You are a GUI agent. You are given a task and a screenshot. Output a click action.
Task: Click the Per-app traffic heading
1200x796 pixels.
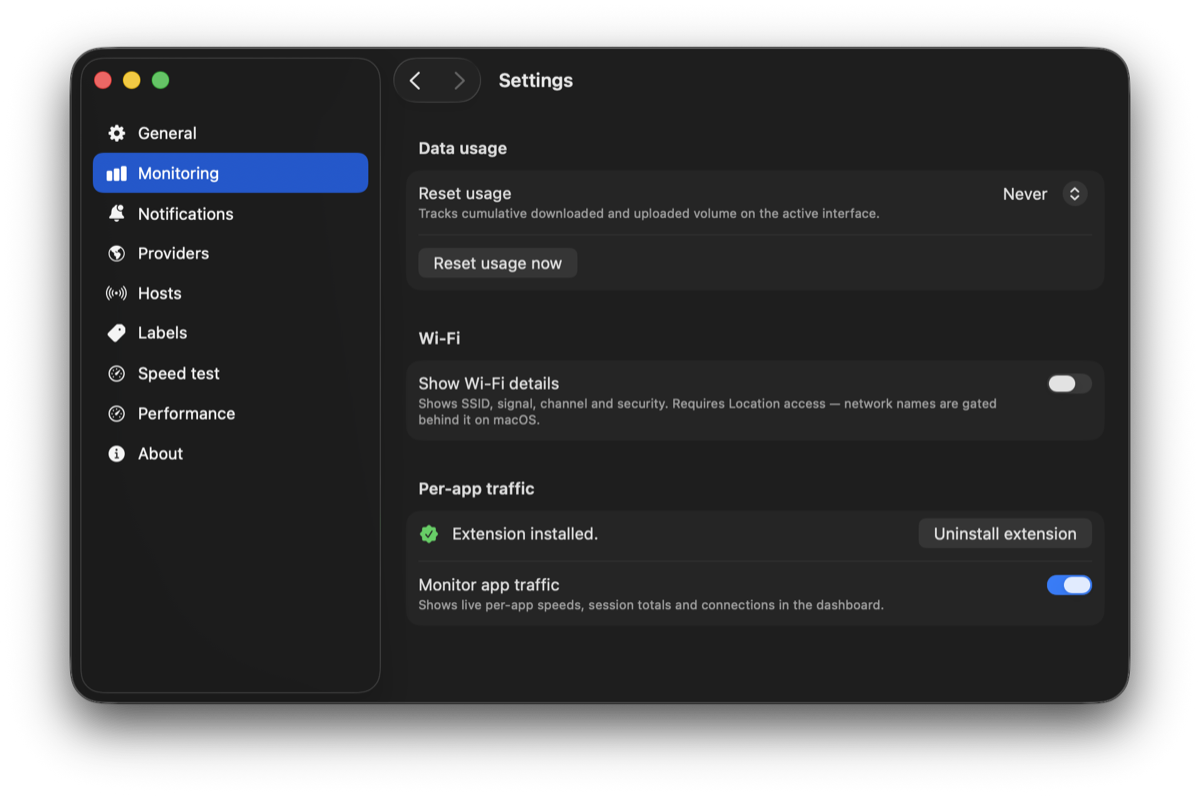pyautogui.click(x=476, y=488)
